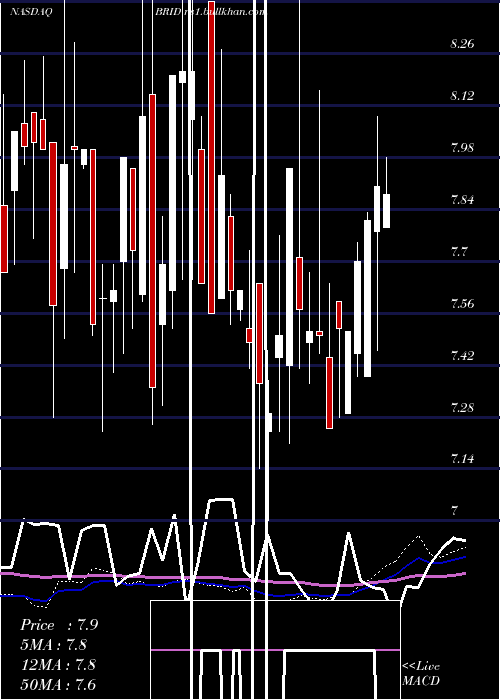Image resolution: width=500 pixels, height=700 pixels.
Task: Click the 7 price axis label
Action: (x=454, y=510)
